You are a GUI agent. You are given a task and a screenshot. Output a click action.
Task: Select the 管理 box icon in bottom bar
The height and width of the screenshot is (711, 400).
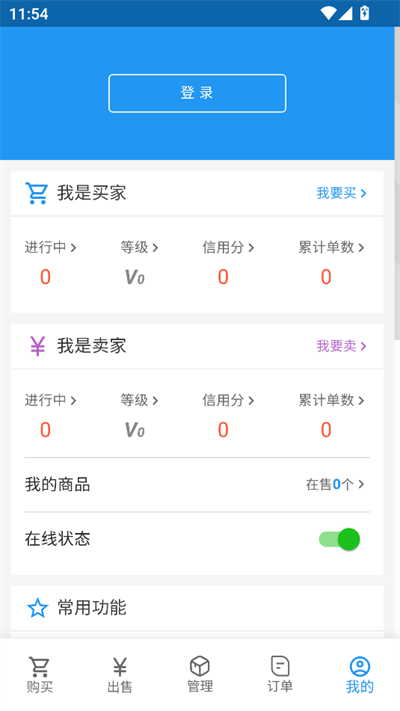coord(200,667)
